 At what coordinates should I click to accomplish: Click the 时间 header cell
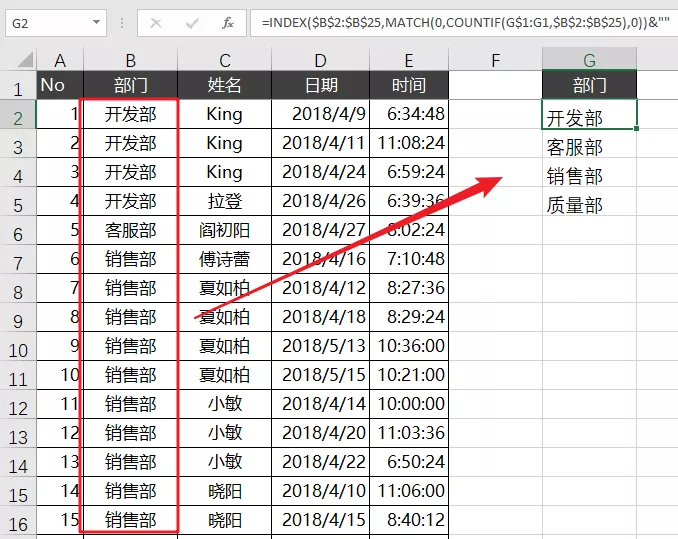pos(409,85)
